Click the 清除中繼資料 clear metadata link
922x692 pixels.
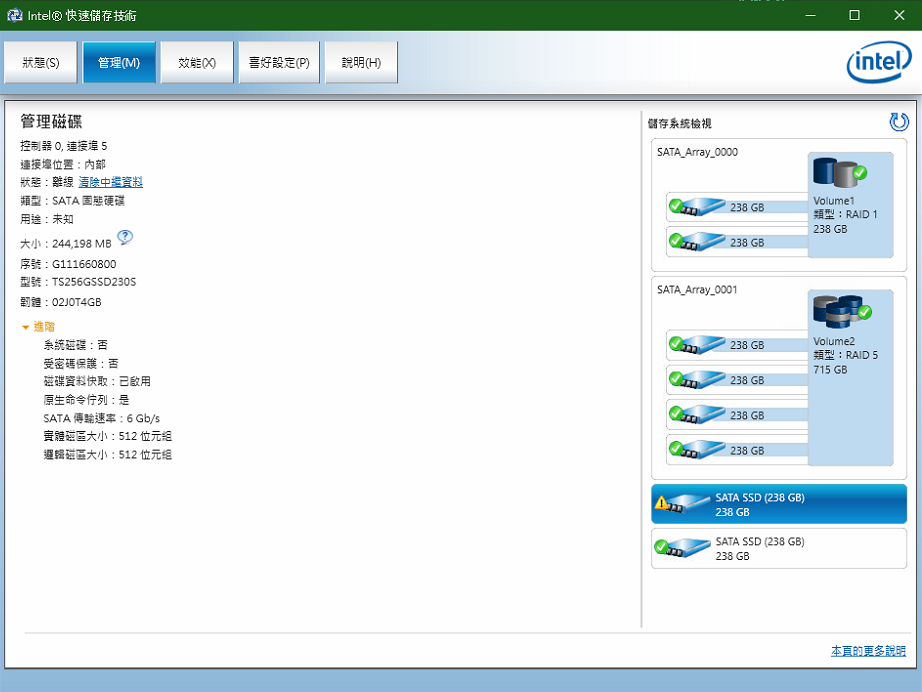[111, 182]
